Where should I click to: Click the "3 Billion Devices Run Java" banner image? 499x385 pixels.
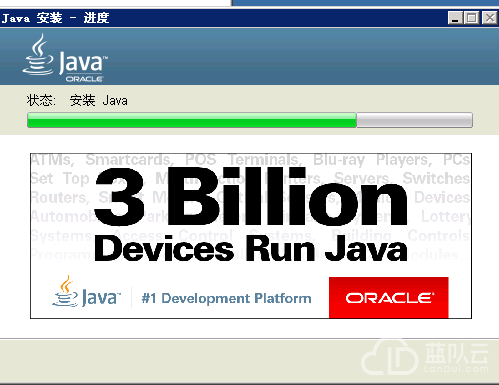click(x=251, y=236)
